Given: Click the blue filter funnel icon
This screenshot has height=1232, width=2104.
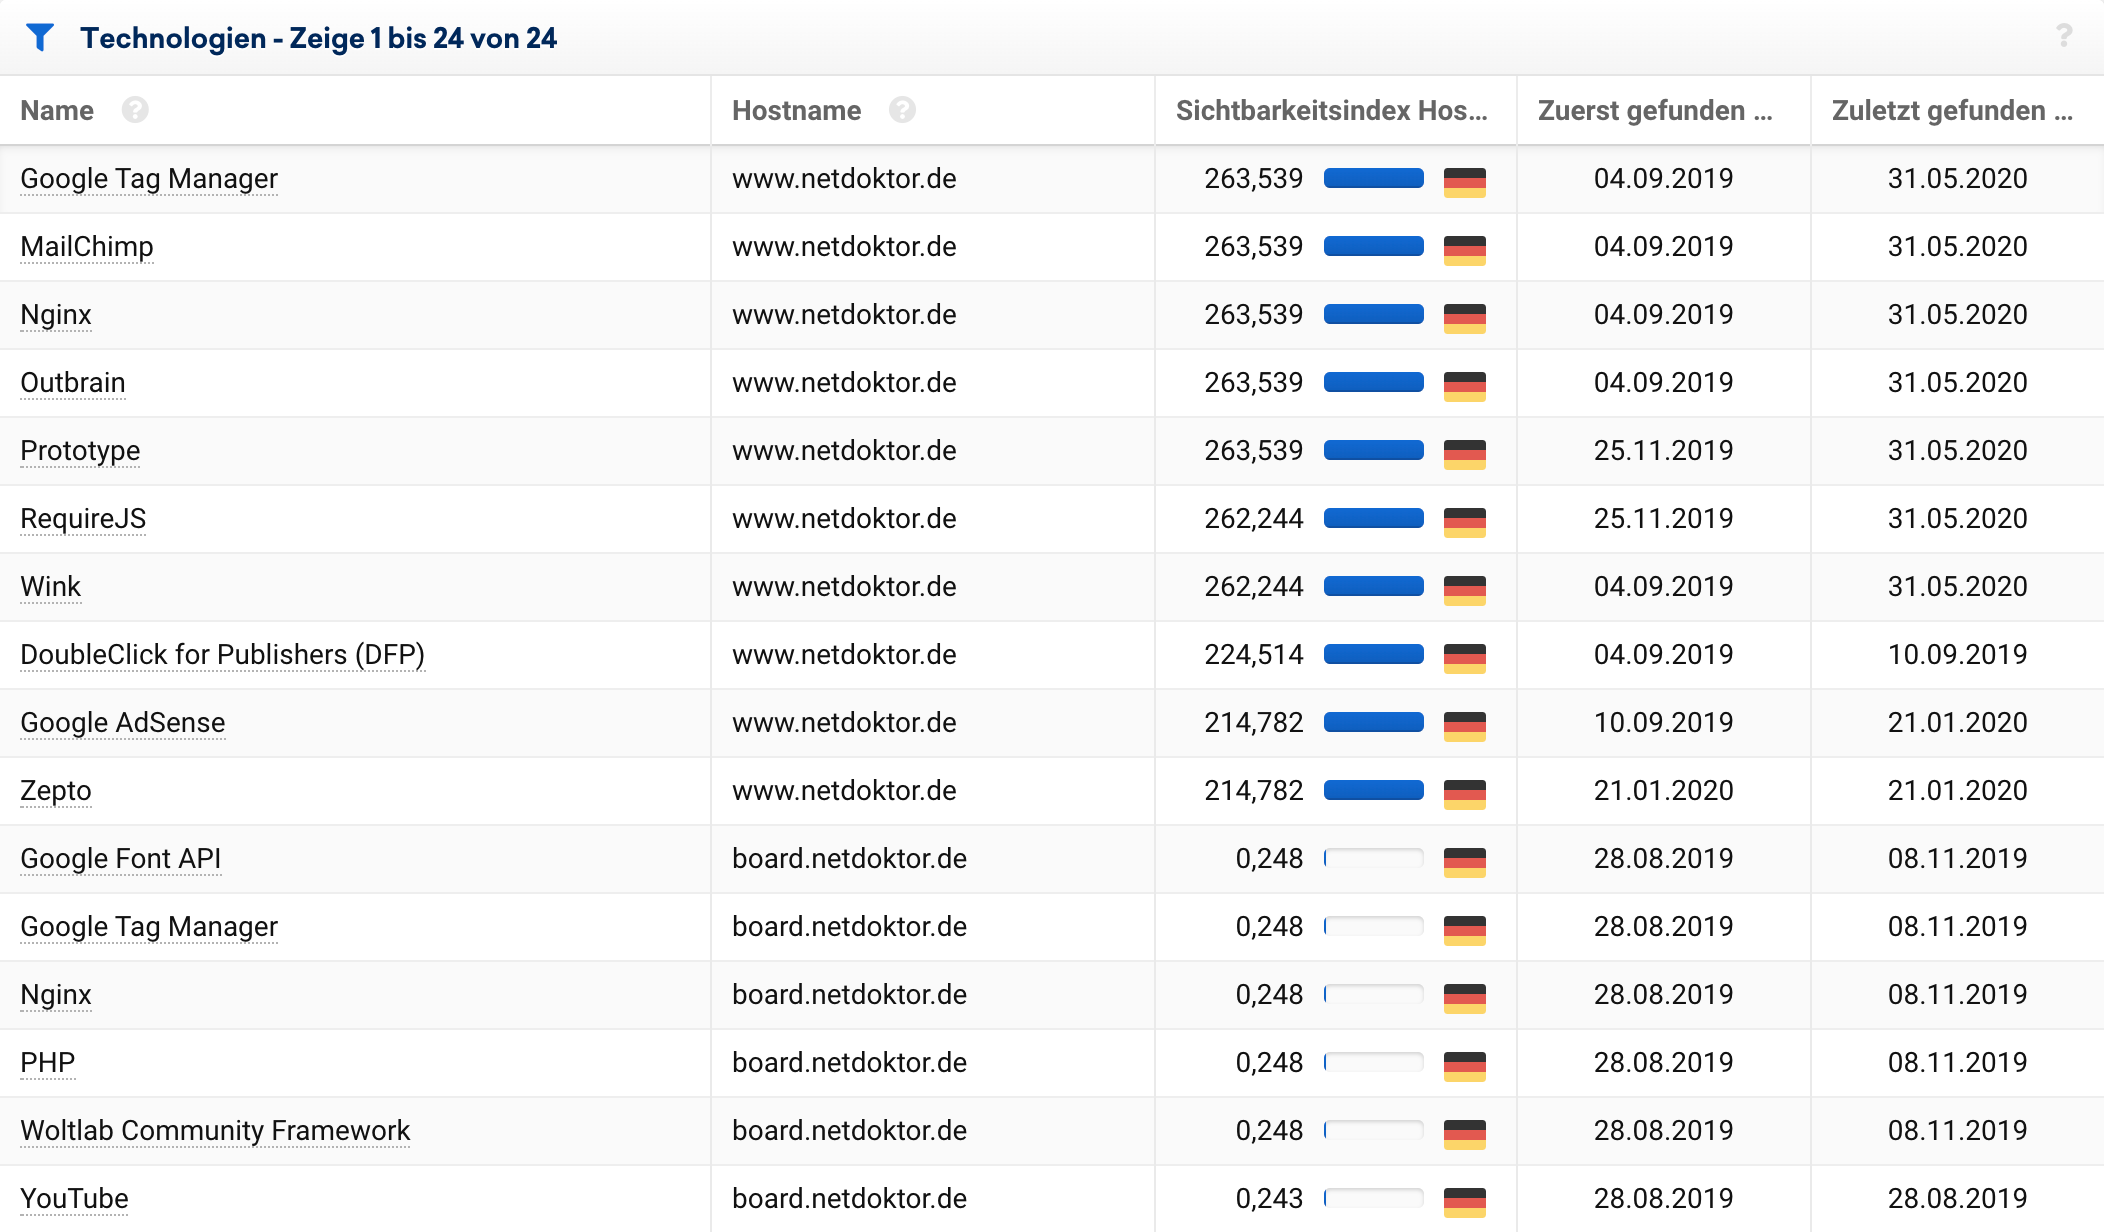Looking at the screenshot, I should [x=40, y=38].
